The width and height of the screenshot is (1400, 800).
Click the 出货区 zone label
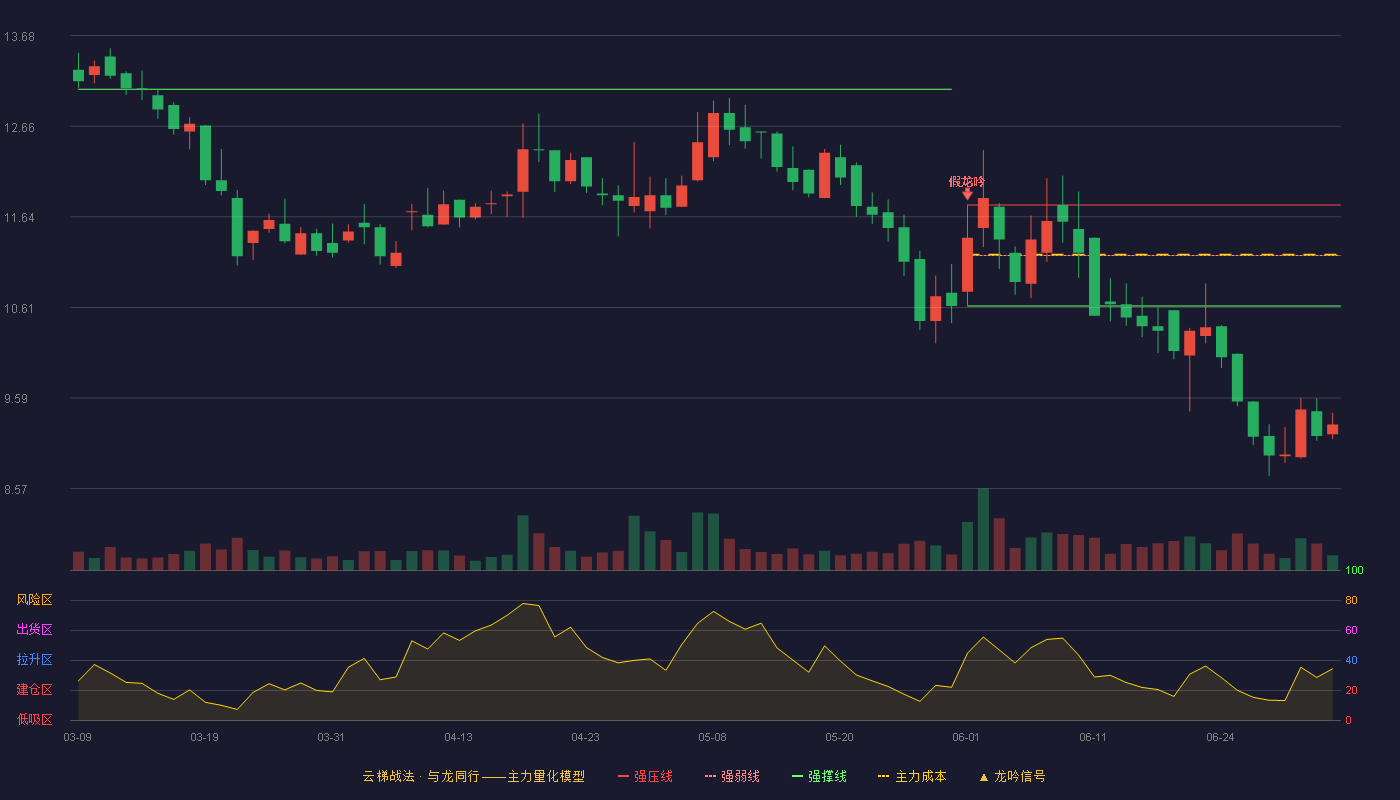coord(35,630)
